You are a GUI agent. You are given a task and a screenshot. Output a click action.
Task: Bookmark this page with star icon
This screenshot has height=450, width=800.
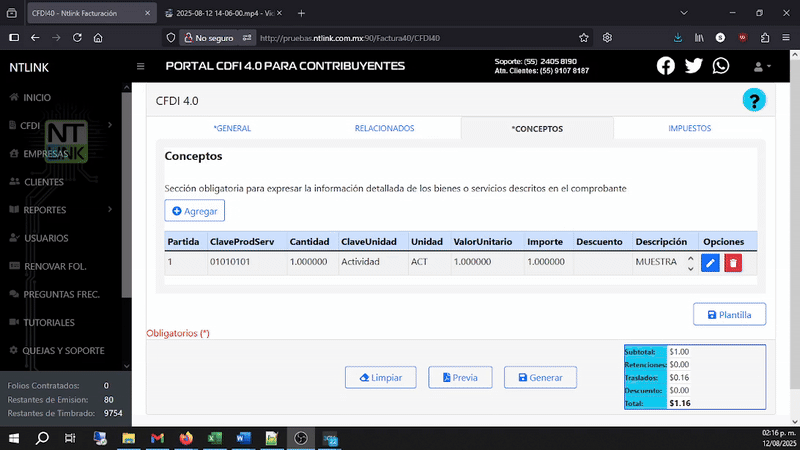pyautogui.click(x=584, y=38)
